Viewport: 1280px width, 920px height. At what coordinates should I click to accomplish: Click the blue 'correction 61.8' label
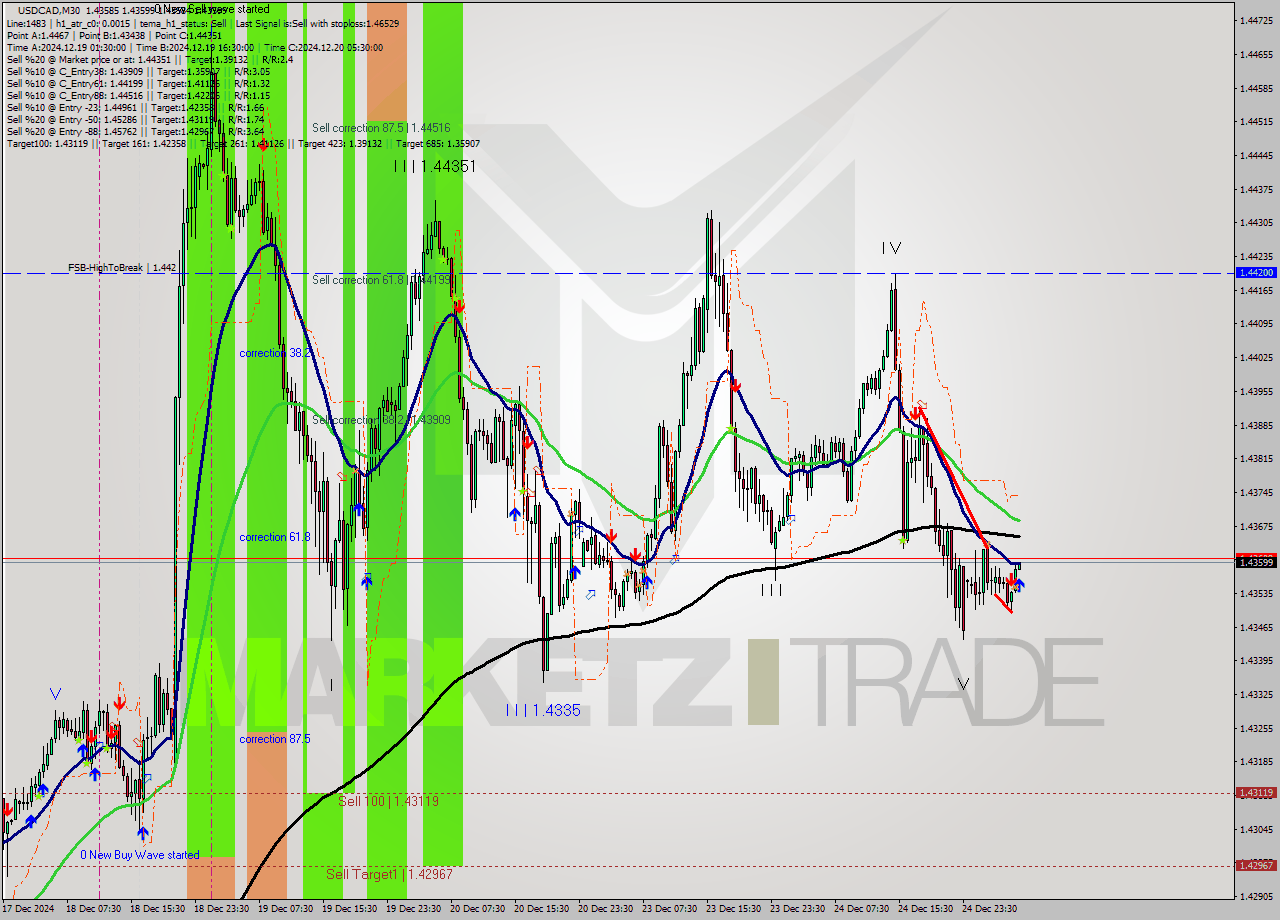point(275,537)
